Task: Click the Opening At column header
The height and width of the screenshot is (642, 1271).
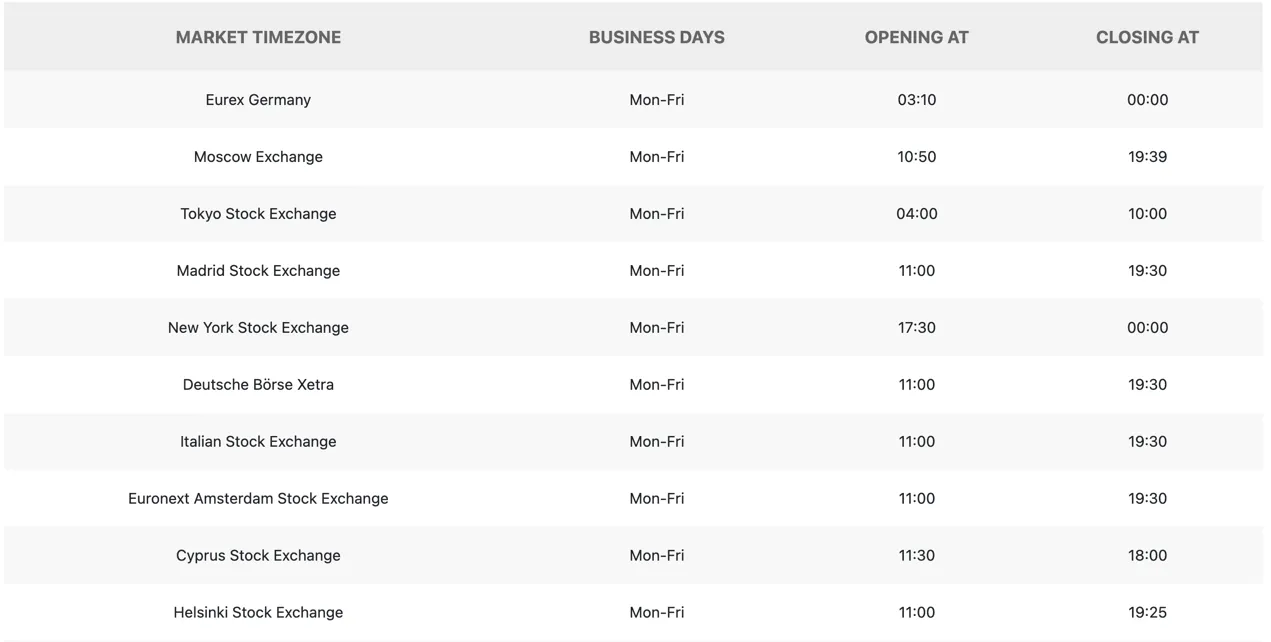Action: pos(917,37)
